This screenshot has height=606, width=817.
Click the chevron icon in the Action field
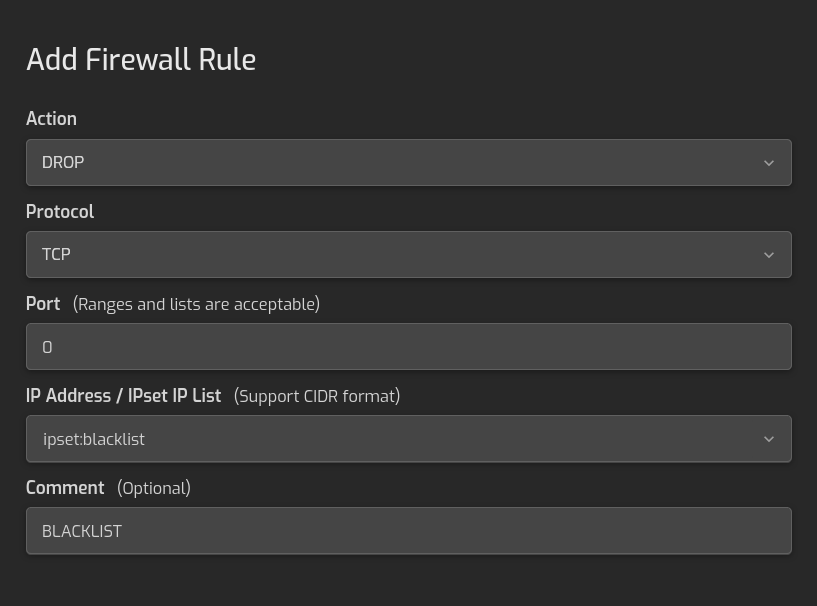[769, 163]
